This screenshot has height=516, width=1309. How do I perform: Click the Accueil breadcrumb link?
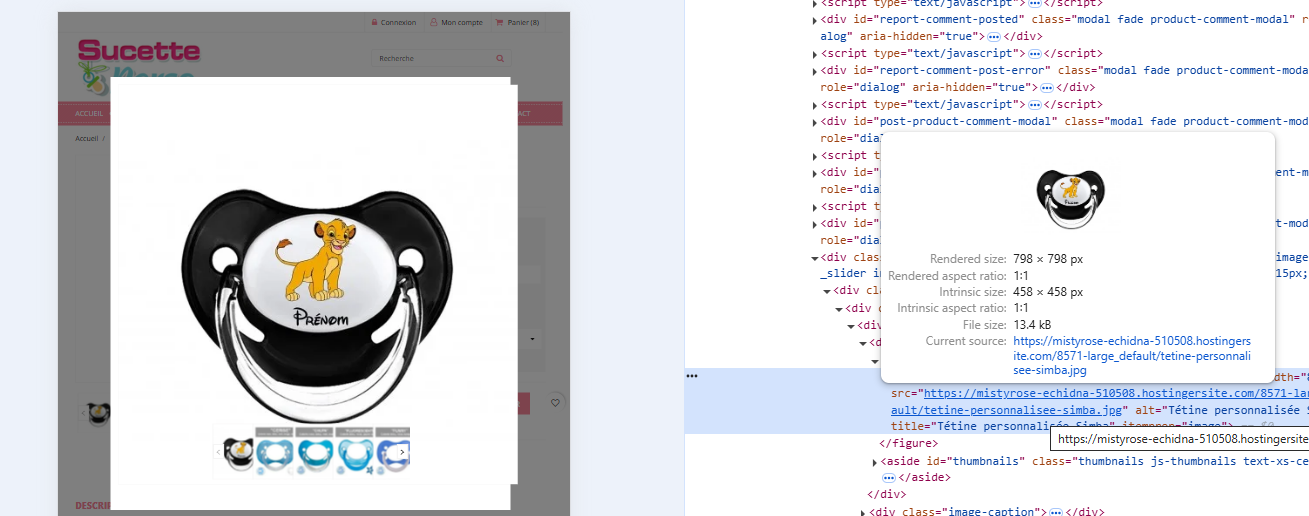pos(87,138)
